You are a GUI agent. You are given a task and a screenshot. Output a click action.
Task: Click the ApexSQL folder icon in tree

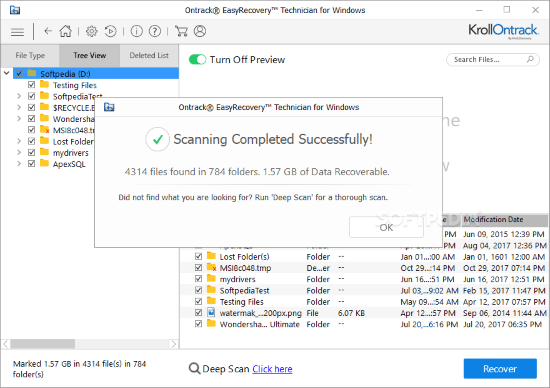44,163
